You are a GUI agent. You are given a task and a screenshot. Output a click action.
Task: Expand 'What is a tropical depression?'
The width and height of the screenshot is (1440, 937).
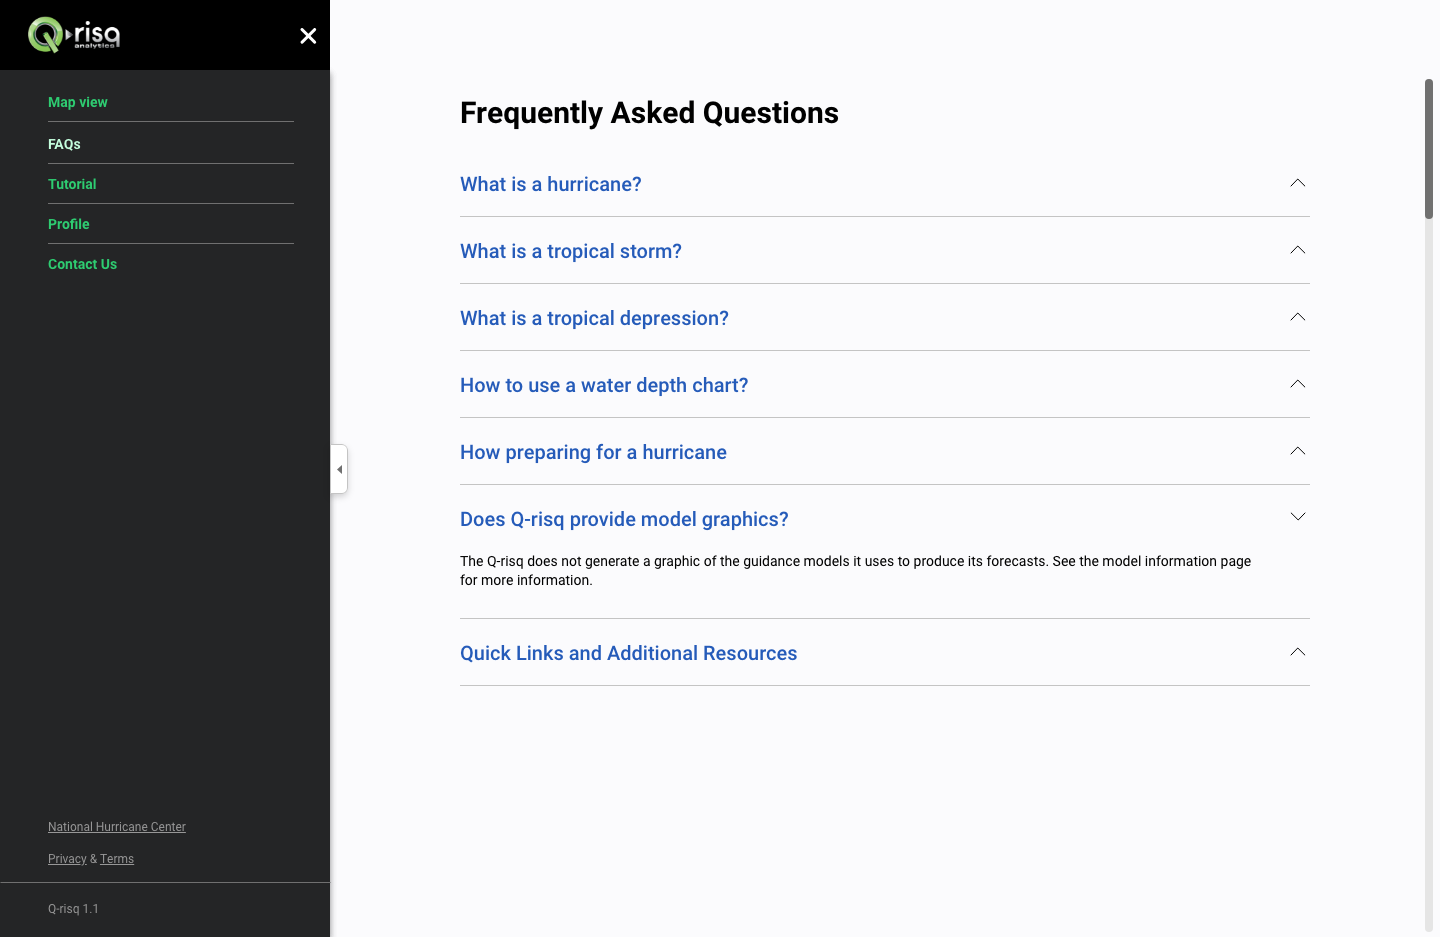click(594, 318)
